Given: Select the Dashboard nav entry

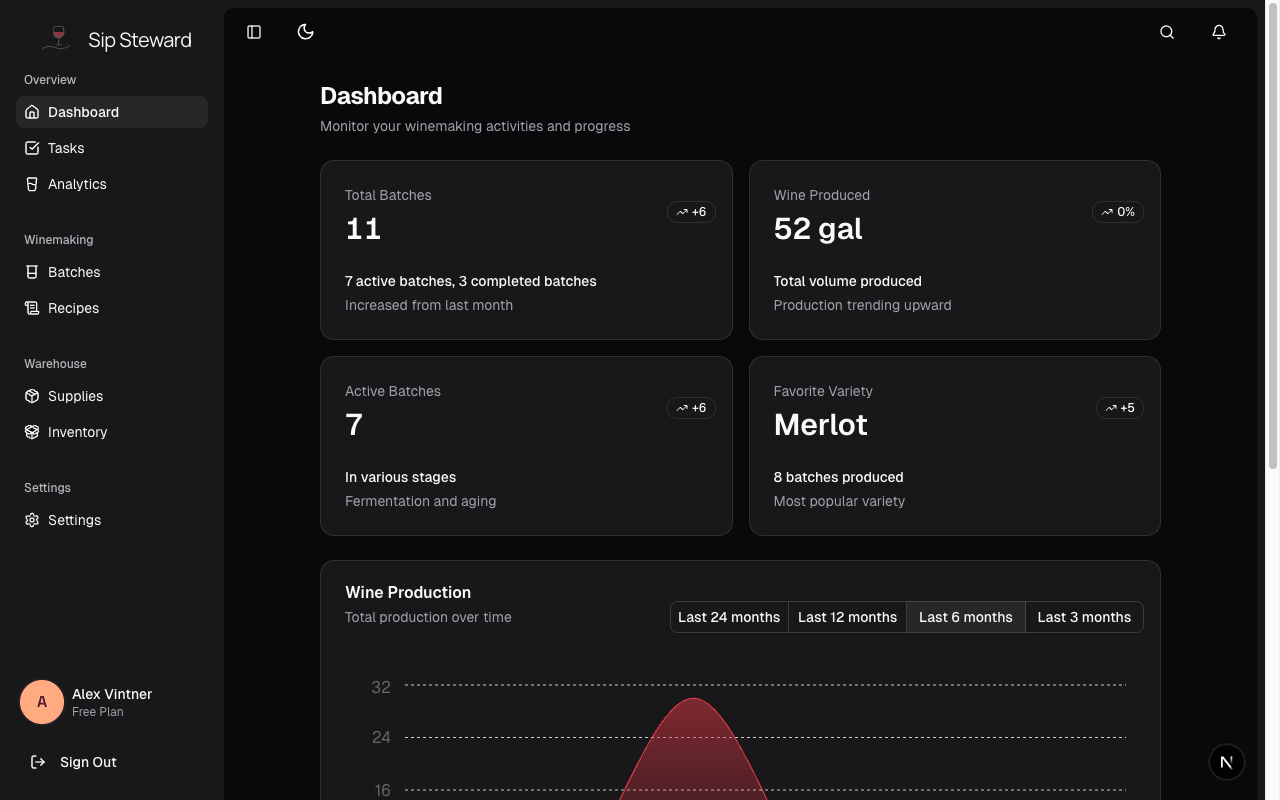Looking at the screenshot, I should tap(83, 112).
